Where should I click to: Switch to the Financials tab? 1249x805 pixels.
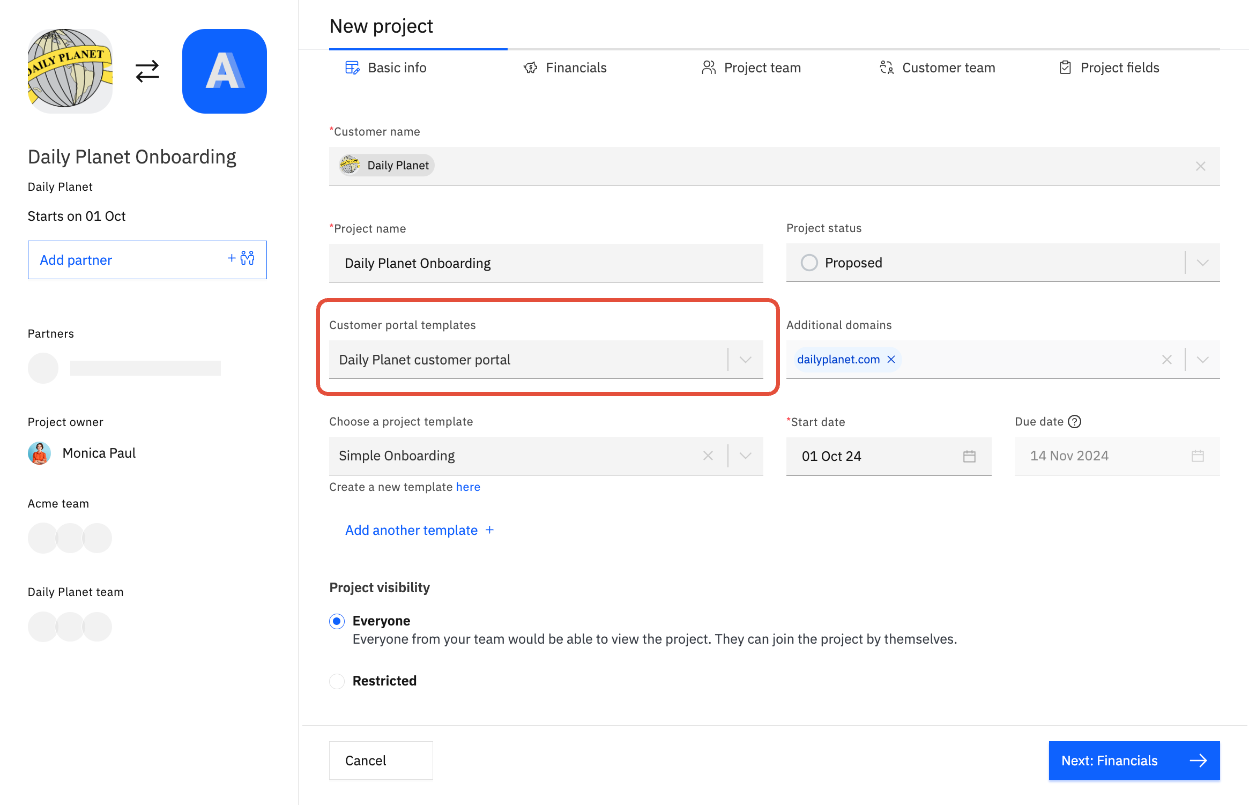pos(565,68)
